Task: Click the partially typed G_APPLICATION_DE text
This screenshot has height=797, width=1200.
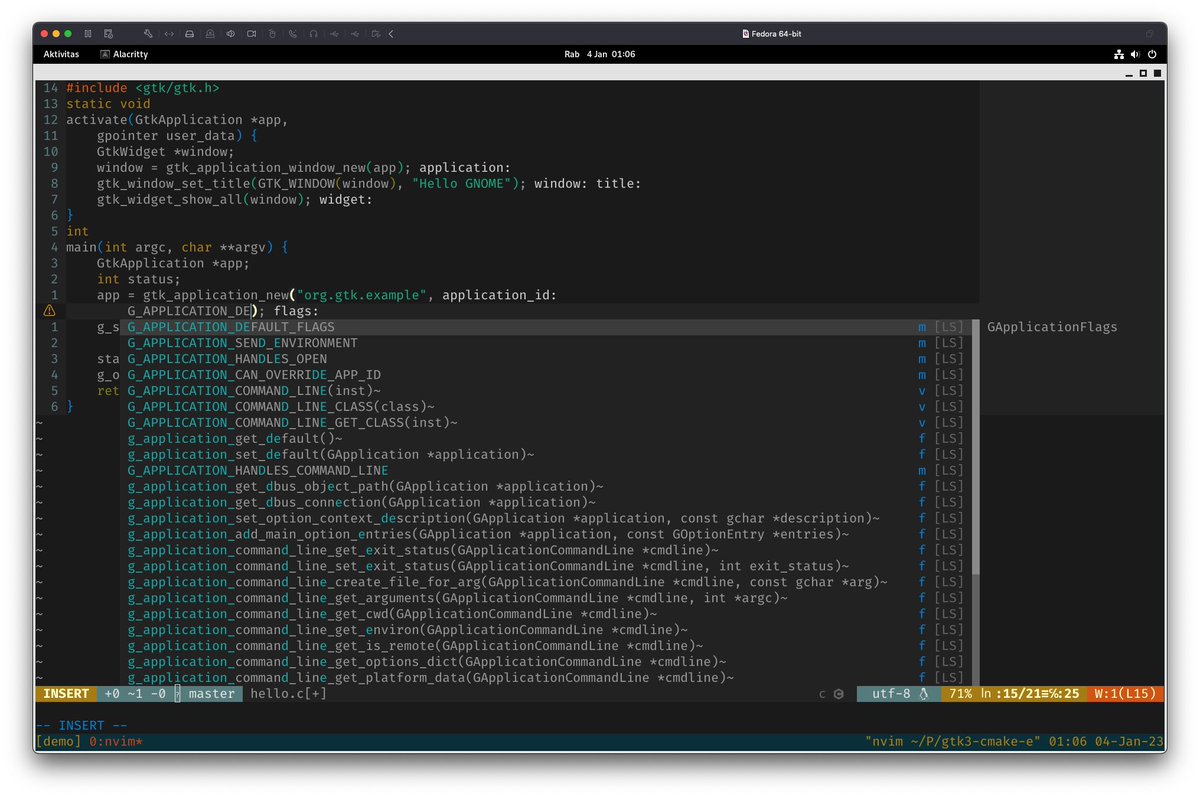Action: click(189, 311)
